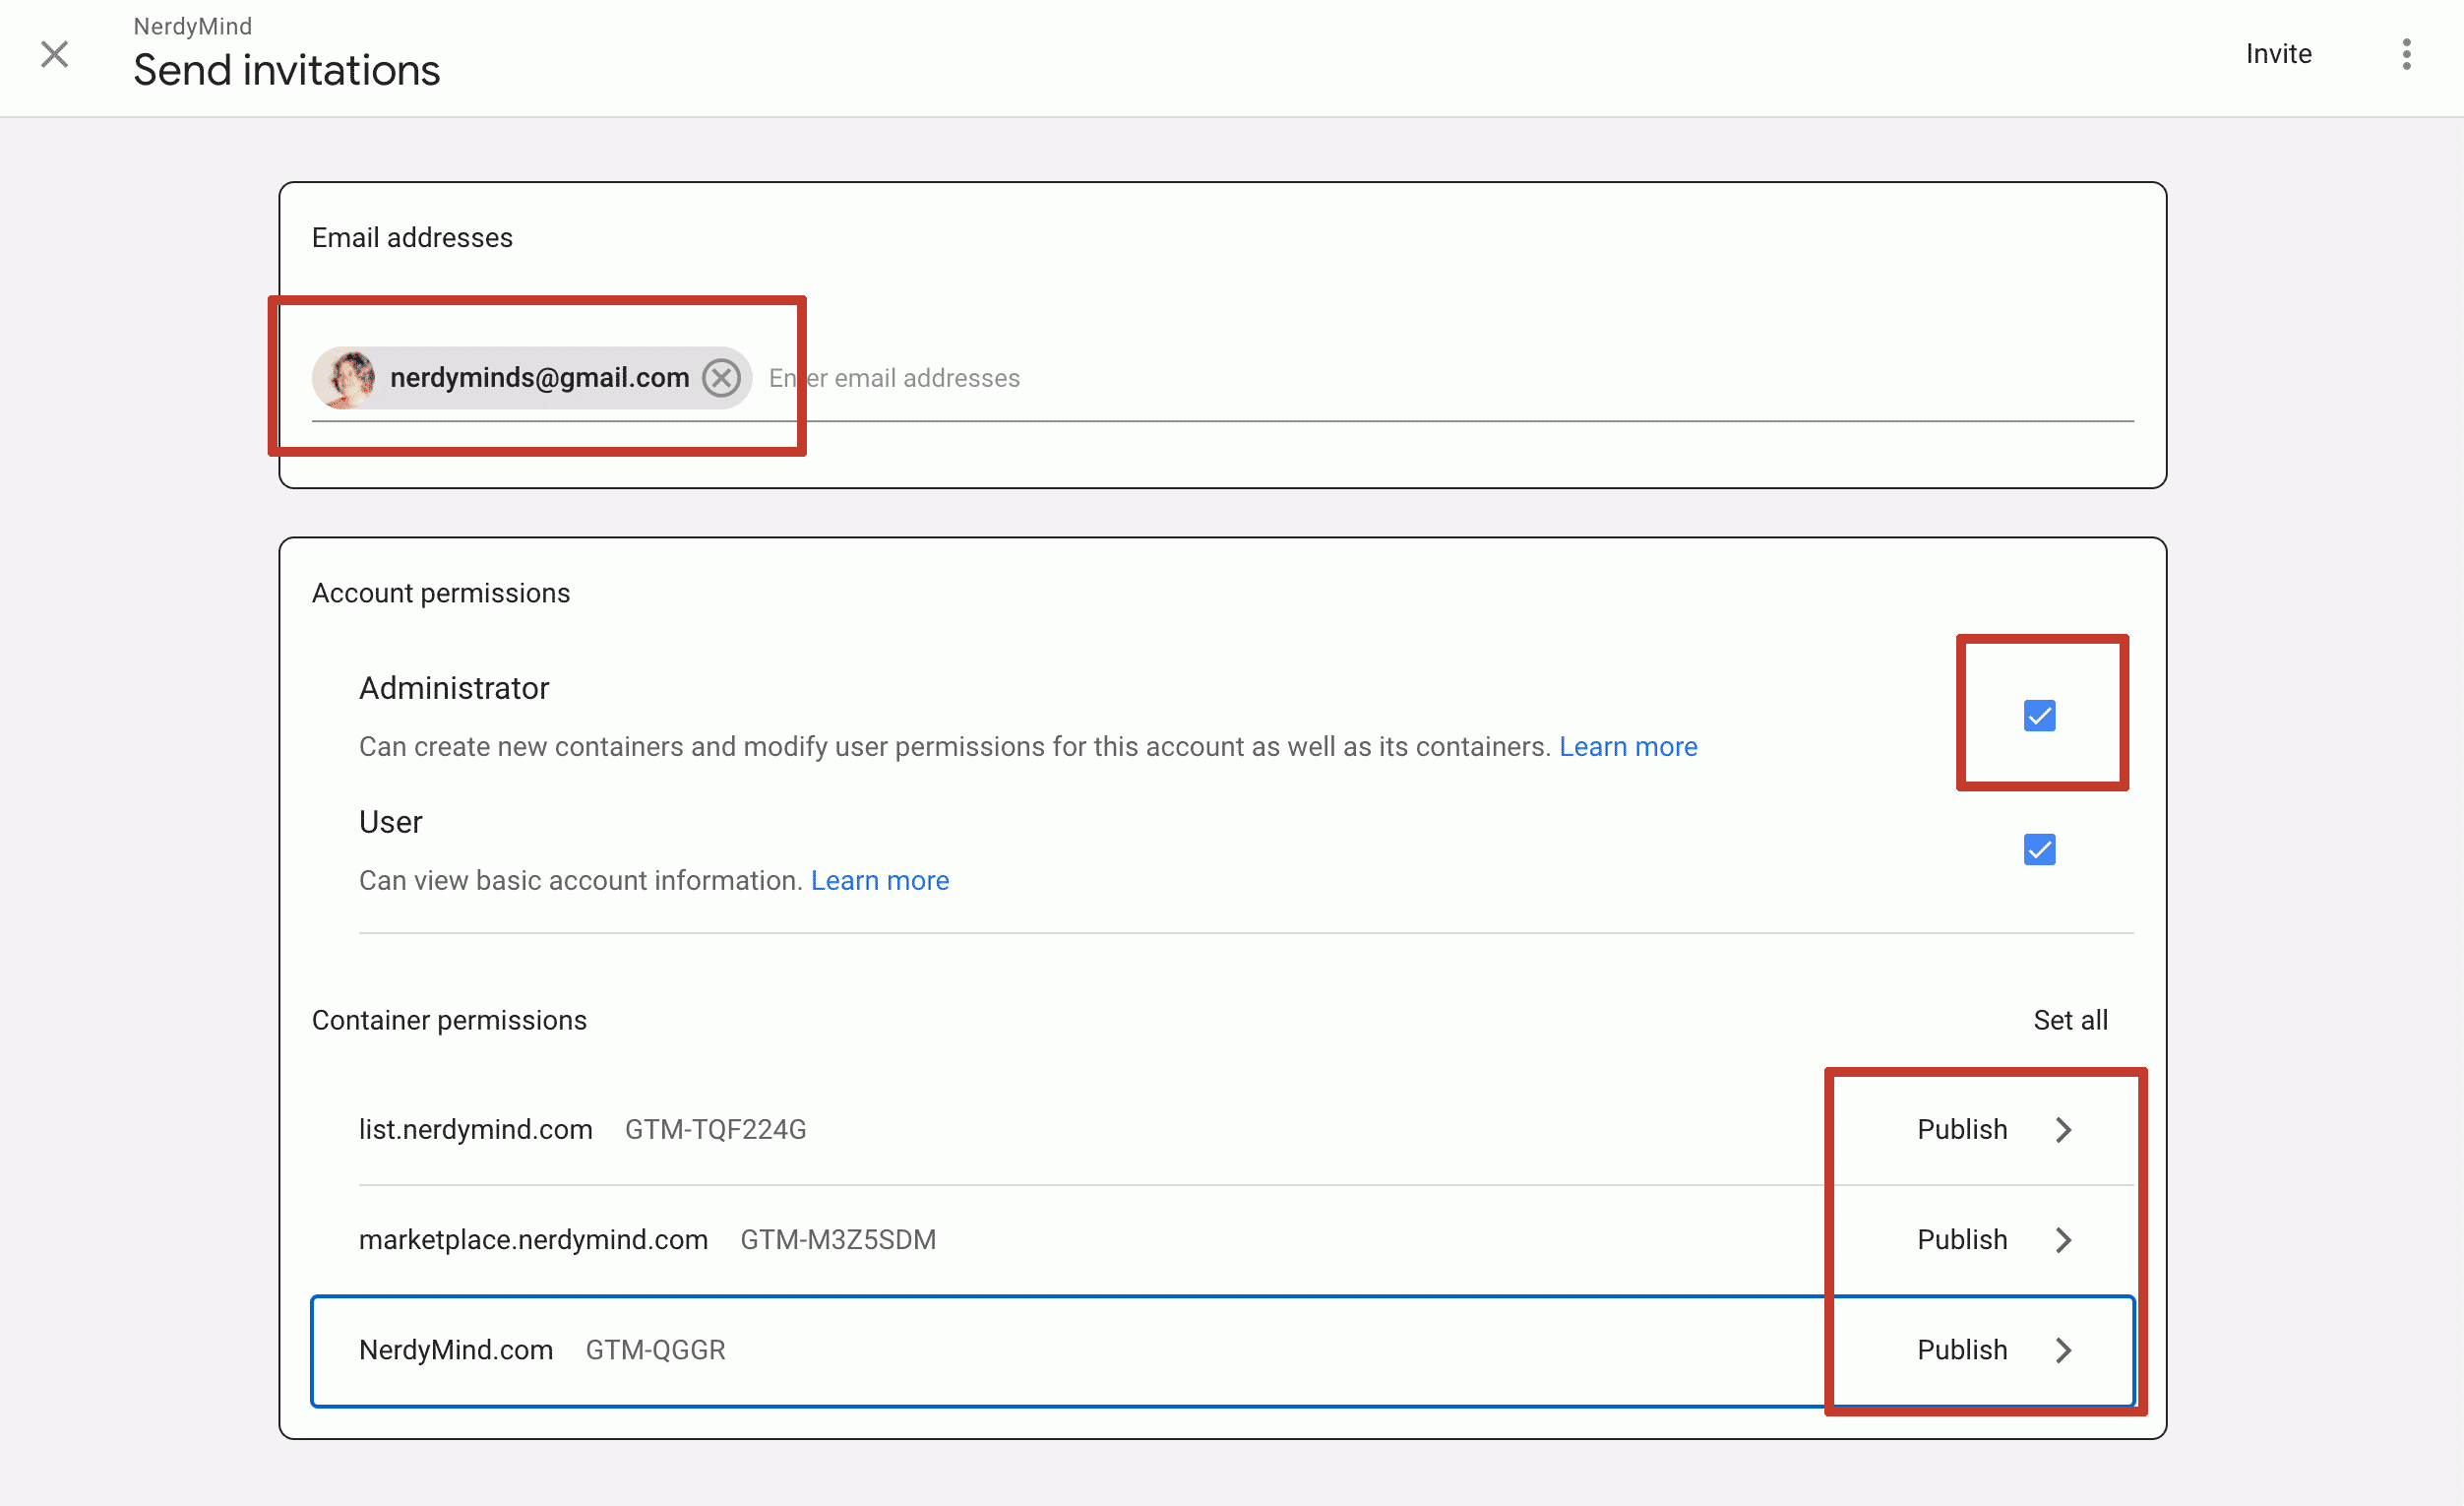
Task: Open the three-dot more options menu
Action: pyautogui.click(x=2406, y=54)
